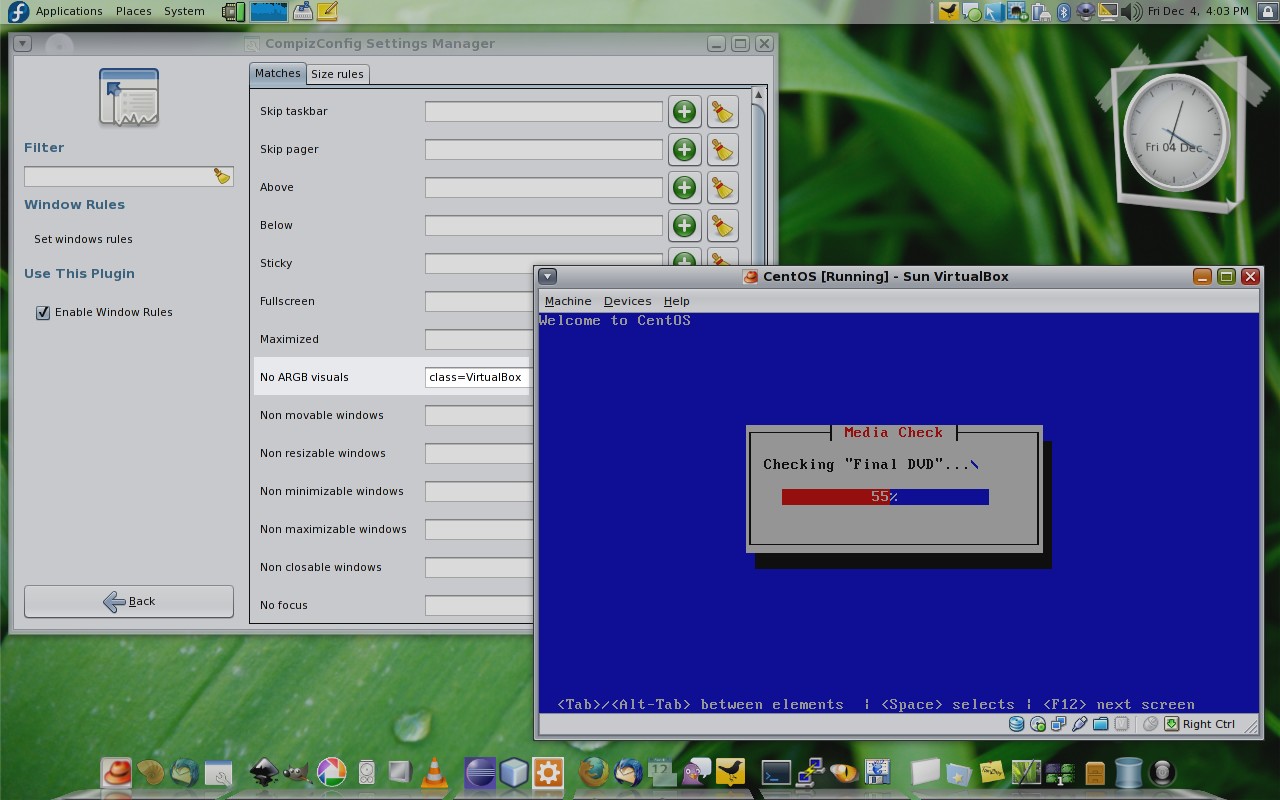The image size is (1280, 800).
Task: Click the desktop analog clock widget
Action: 1175,135
